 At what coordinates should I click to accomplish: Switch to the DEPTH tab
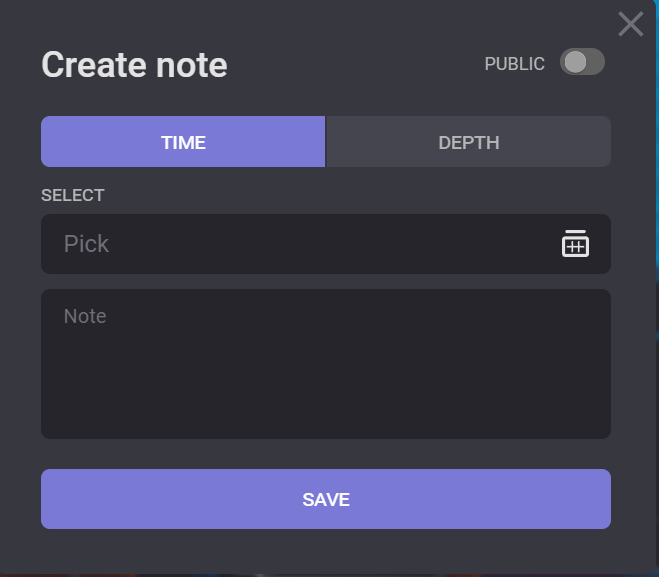pos(468,142)
